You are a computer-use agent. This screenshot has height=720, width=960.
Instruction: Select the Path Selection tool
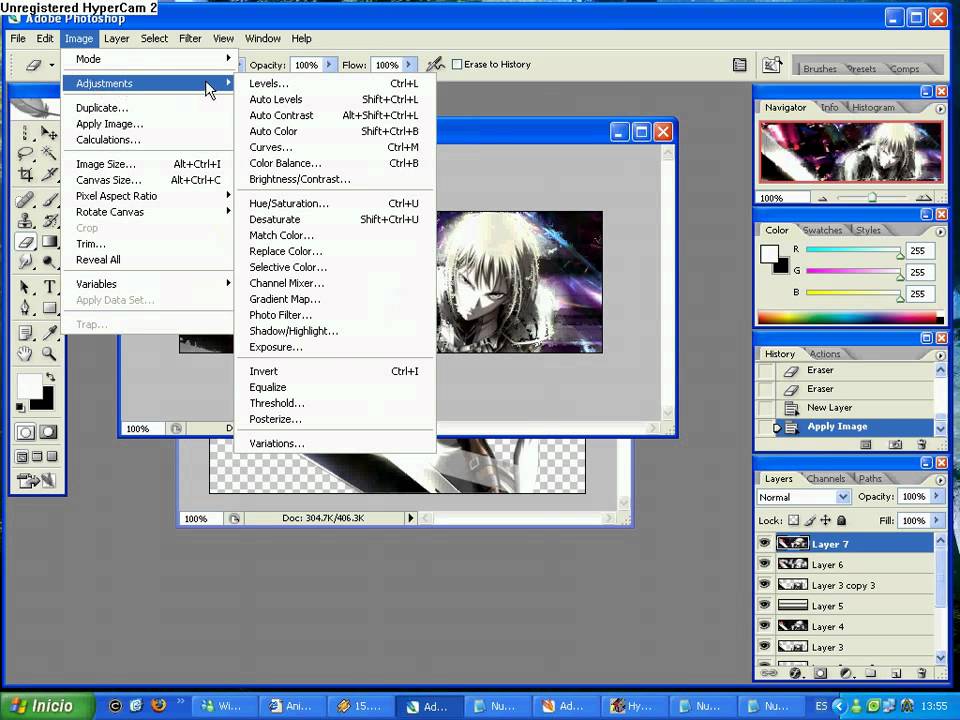tap(25, 287)
